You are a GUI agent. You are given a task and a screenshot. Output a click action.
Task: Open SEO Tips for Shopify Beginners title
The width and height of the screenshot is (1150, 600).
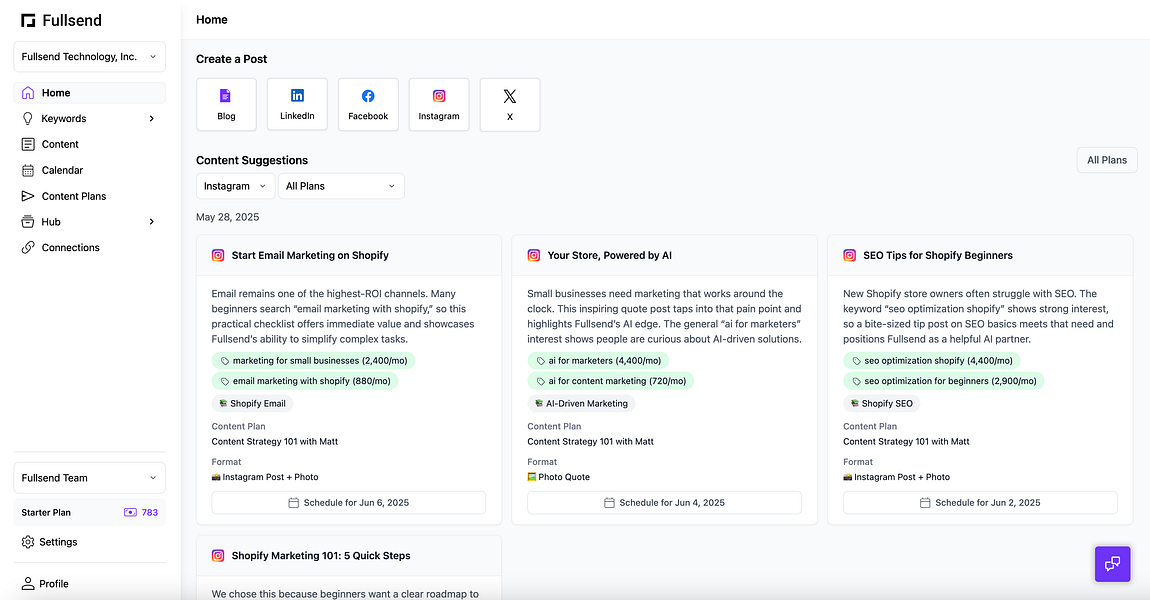(x=938, y=255)
